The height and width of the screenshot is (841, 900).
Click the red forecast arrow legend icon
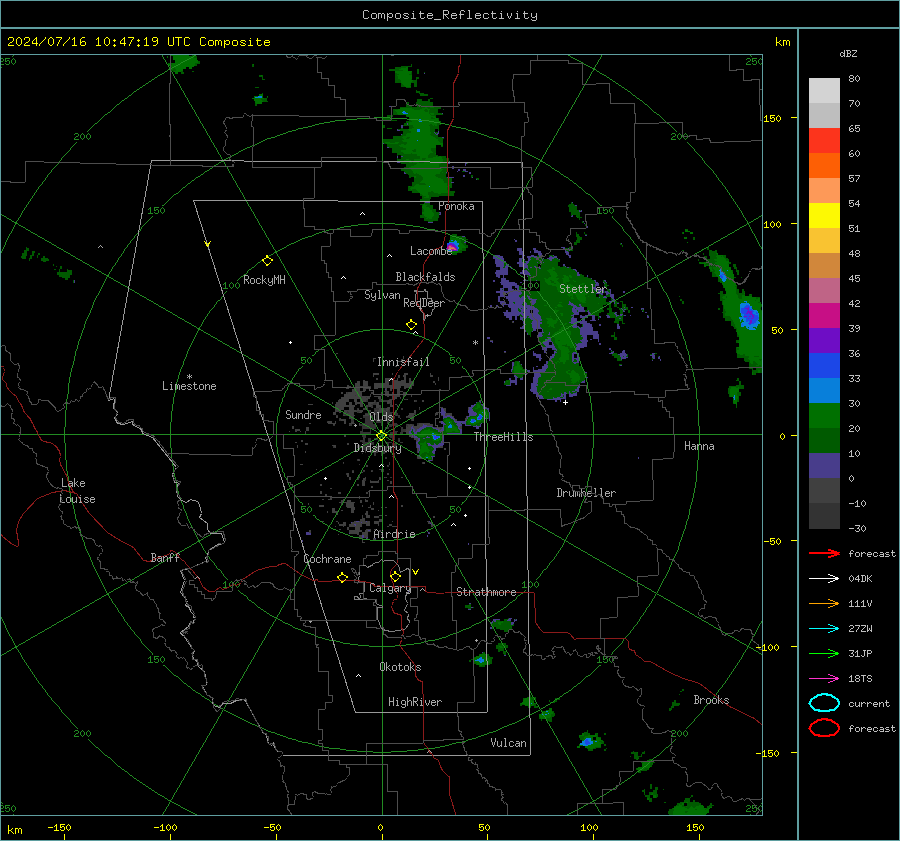click(824, 553)
